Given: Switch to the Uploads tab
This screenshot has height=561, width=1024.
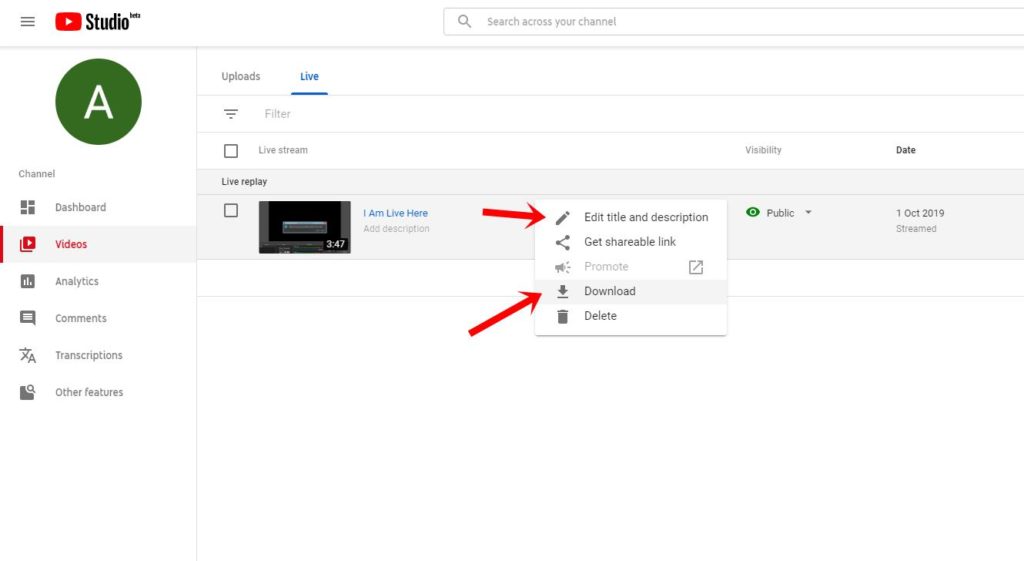Looking at the screenshot, I should 241,76.
